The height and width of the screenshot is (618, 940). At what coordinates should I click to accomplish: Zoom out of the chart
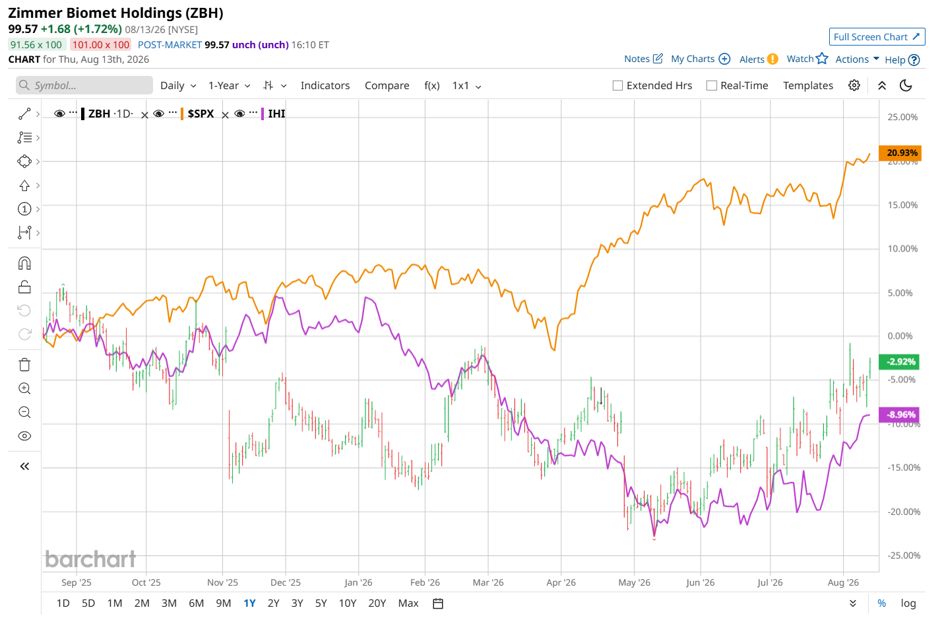coord(24,412)
